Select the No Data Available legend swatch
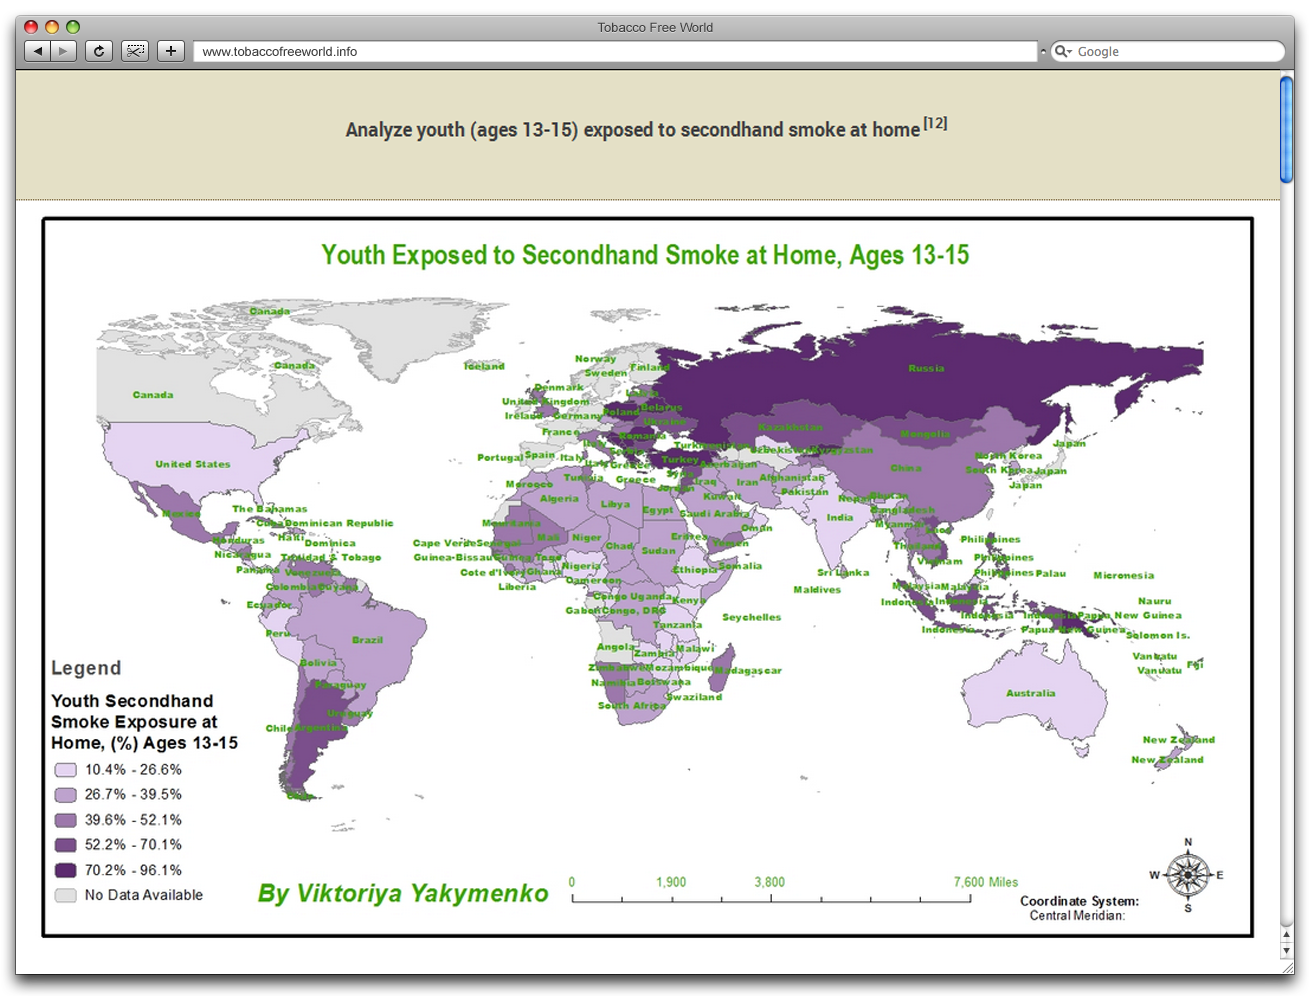The width and height of the screenshot is (1310, 996). pos(65,895)
